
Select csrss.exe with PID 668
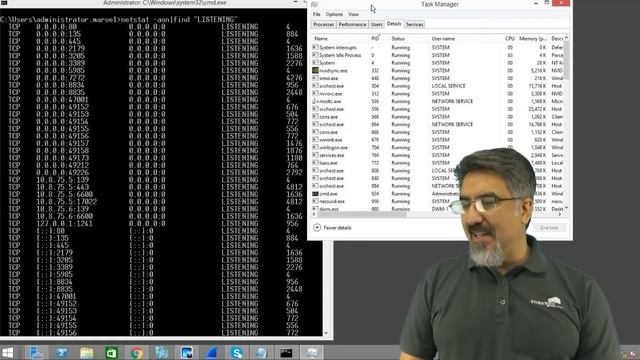438,132
